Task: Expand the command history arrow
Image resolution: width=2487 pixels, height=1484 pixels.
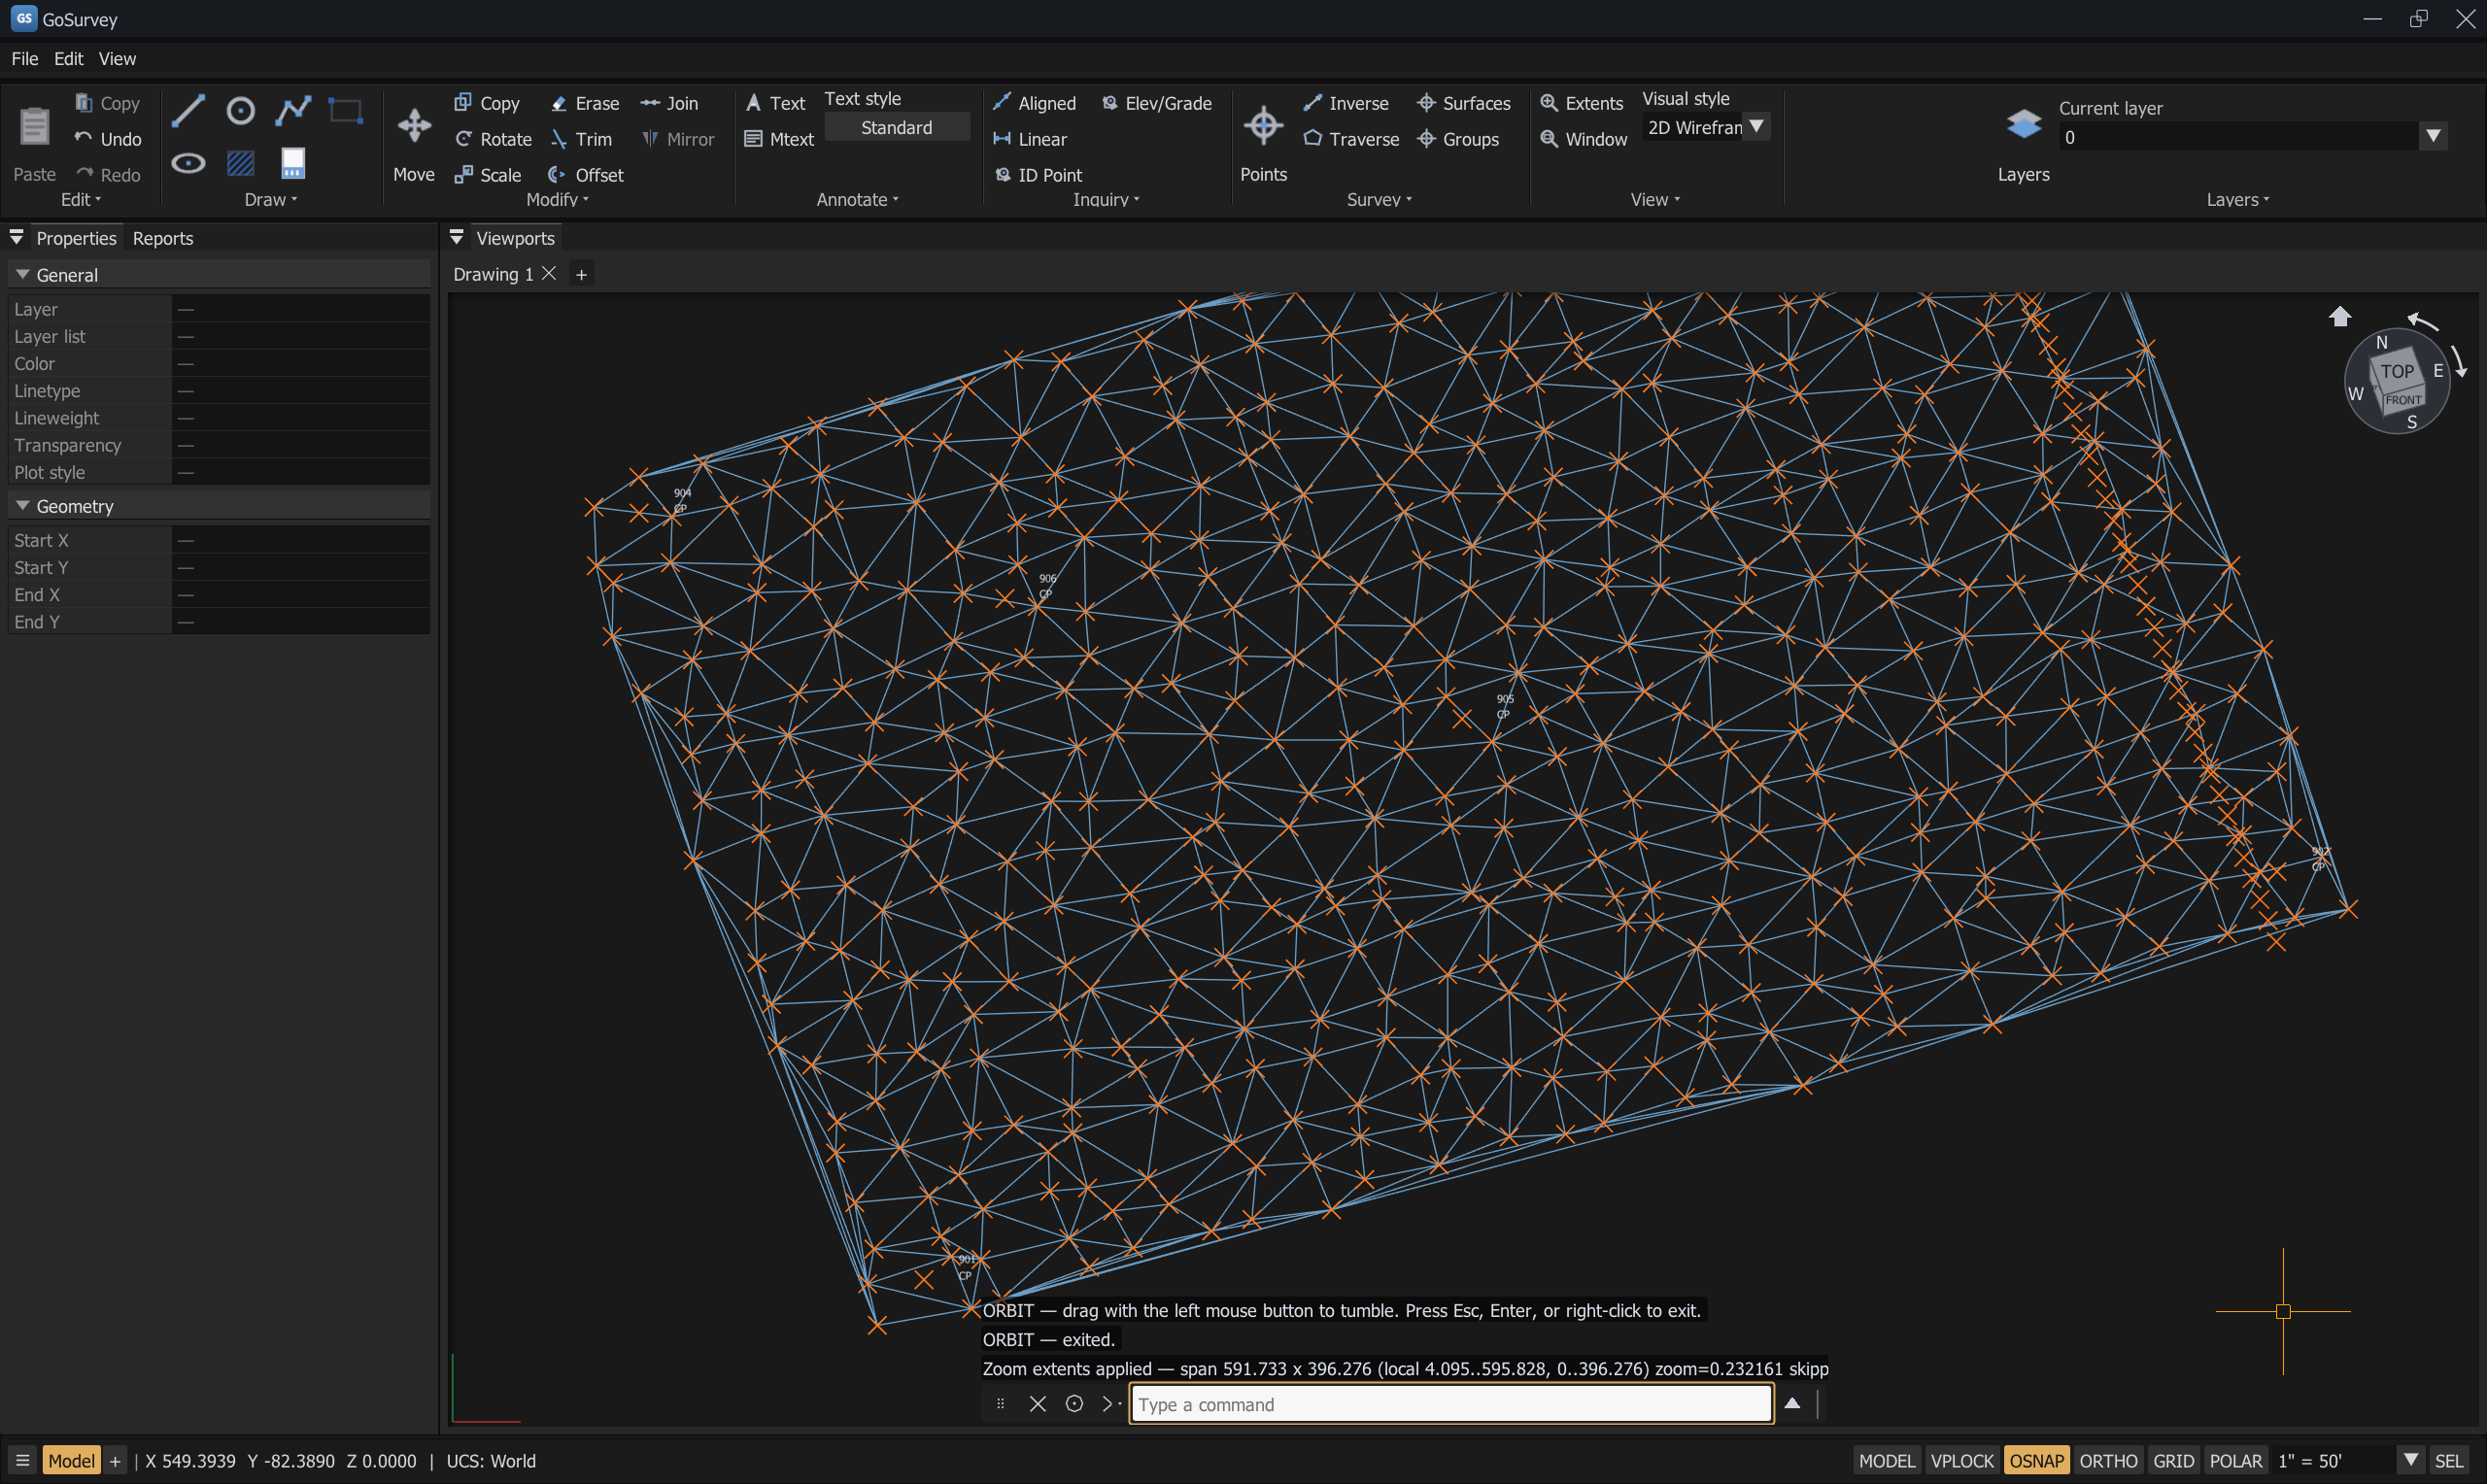Action: point(1792,1403)
